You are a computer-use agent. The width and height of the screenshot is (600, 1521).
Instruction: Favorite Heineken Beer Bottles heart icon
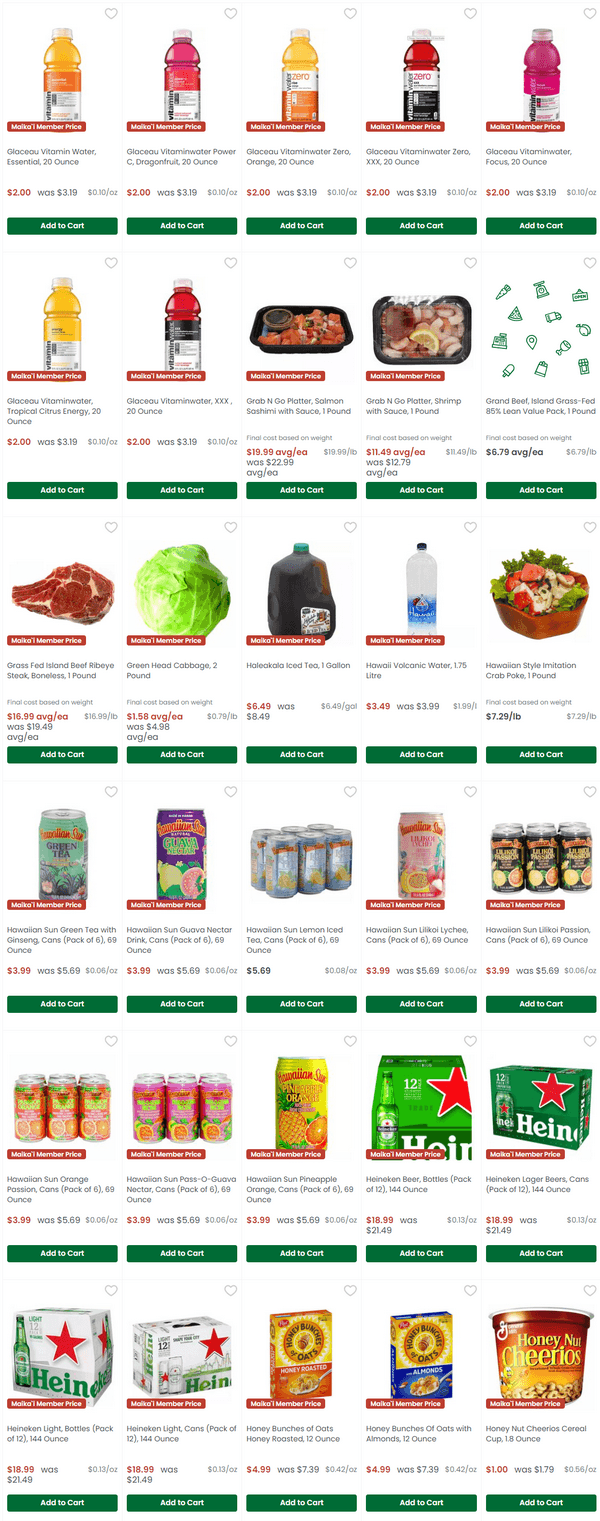[470, 1041]
